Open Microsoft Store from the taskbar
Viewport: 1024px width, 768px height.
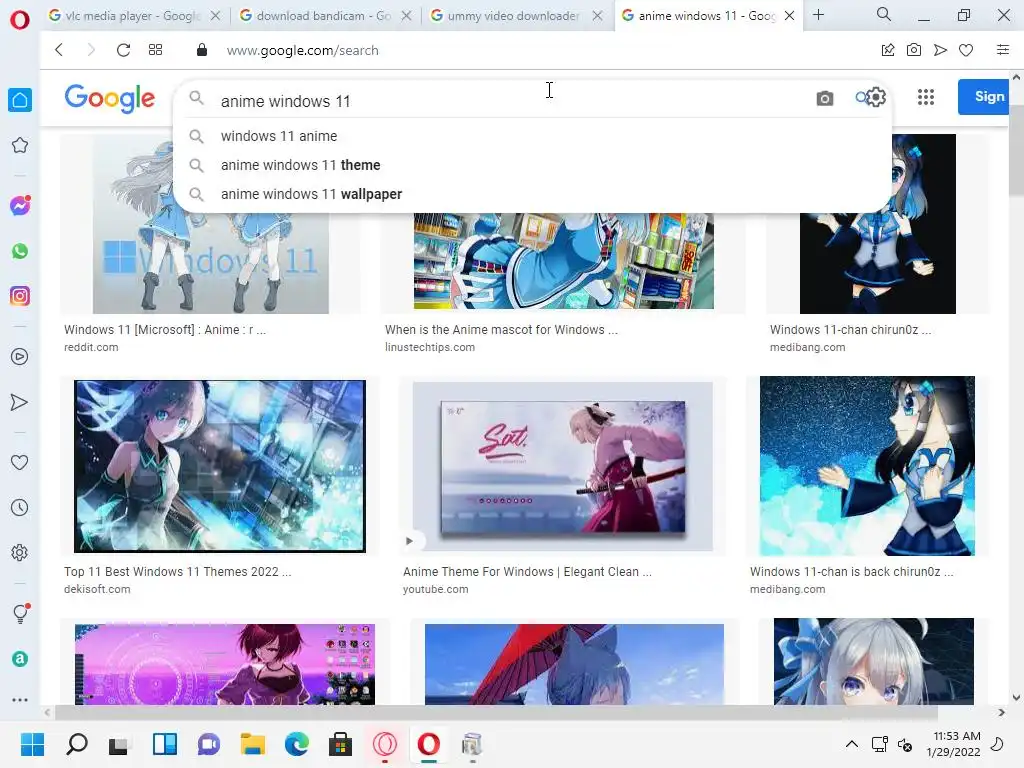[x=340, y=744]
